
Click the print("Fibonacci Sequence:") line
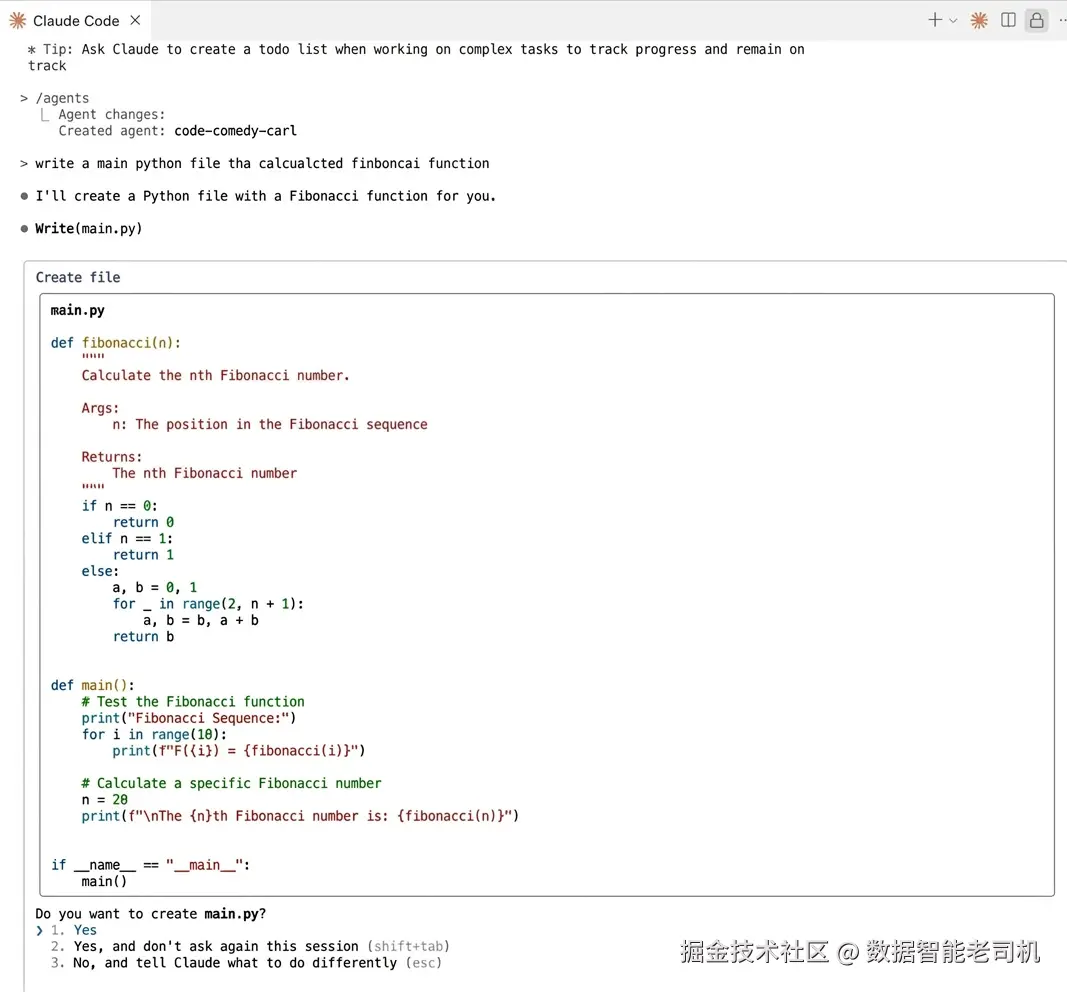tap(188, 718)
